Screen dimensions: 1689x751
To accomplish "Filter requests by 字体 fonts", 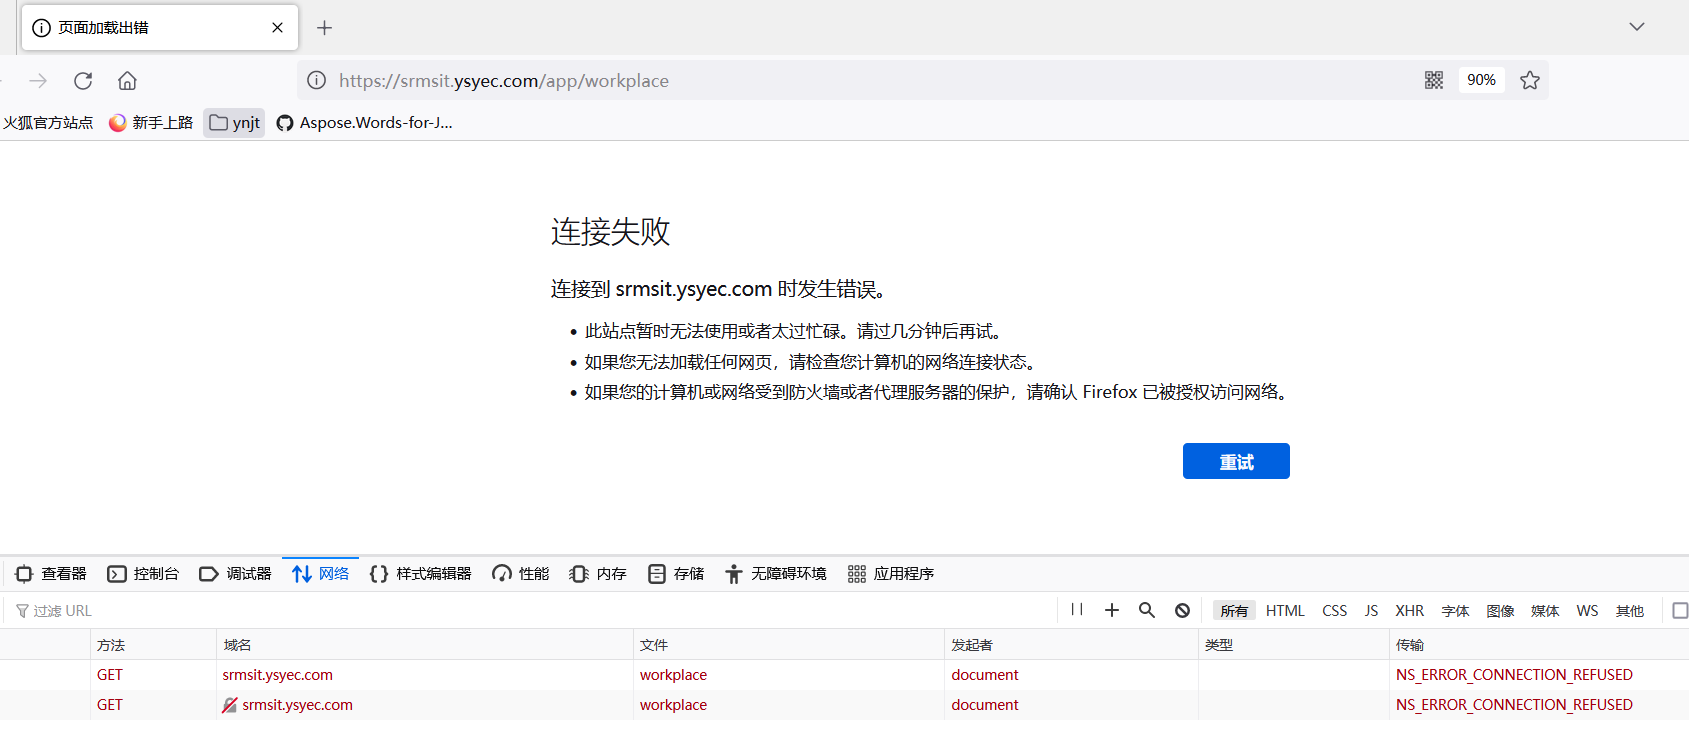I will point(1455,611).
